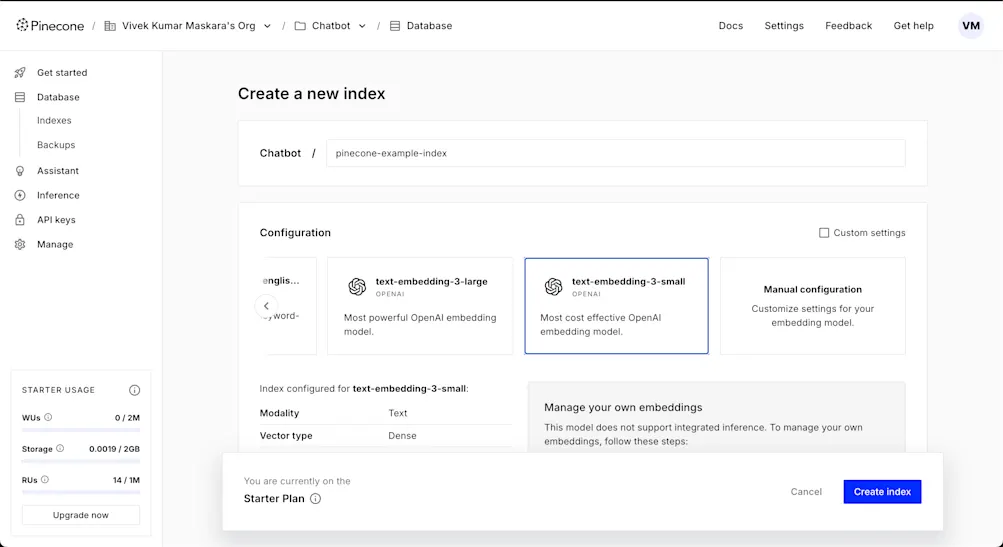Click the organization building icon in breadcrumb
This screenshot has height=547, width=1003.
click(110, 26)
